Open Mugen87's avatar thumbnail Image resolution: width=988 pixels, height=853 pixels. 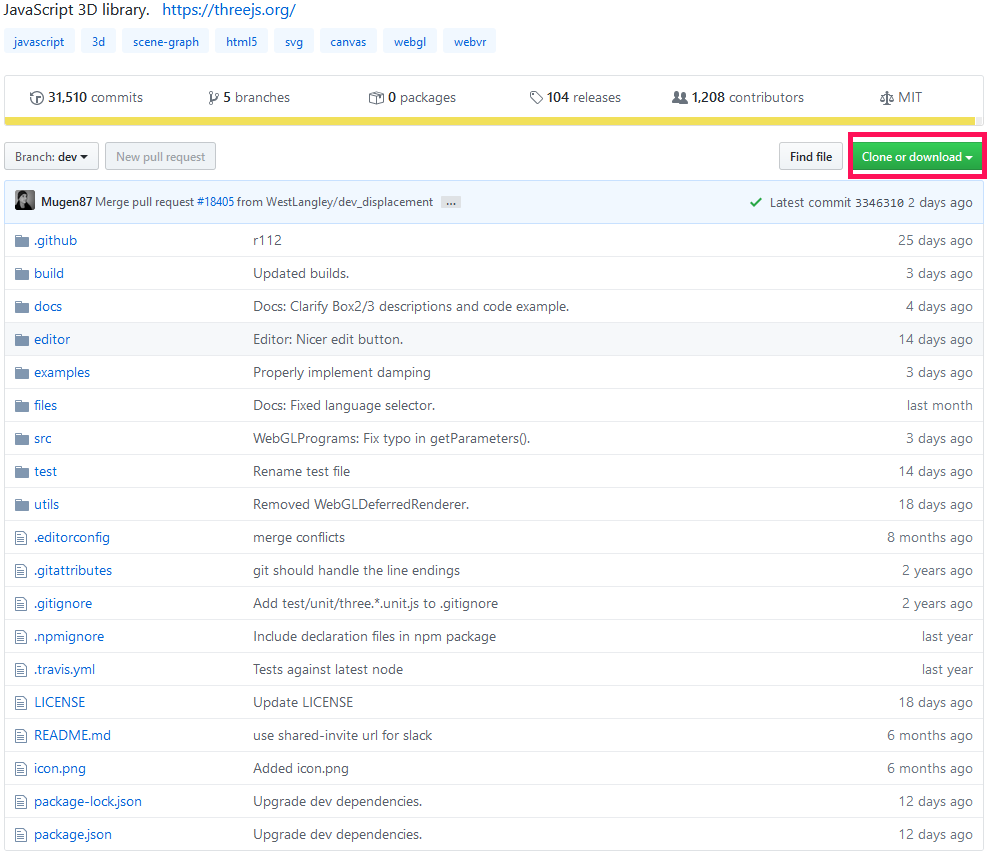point(25,200)
